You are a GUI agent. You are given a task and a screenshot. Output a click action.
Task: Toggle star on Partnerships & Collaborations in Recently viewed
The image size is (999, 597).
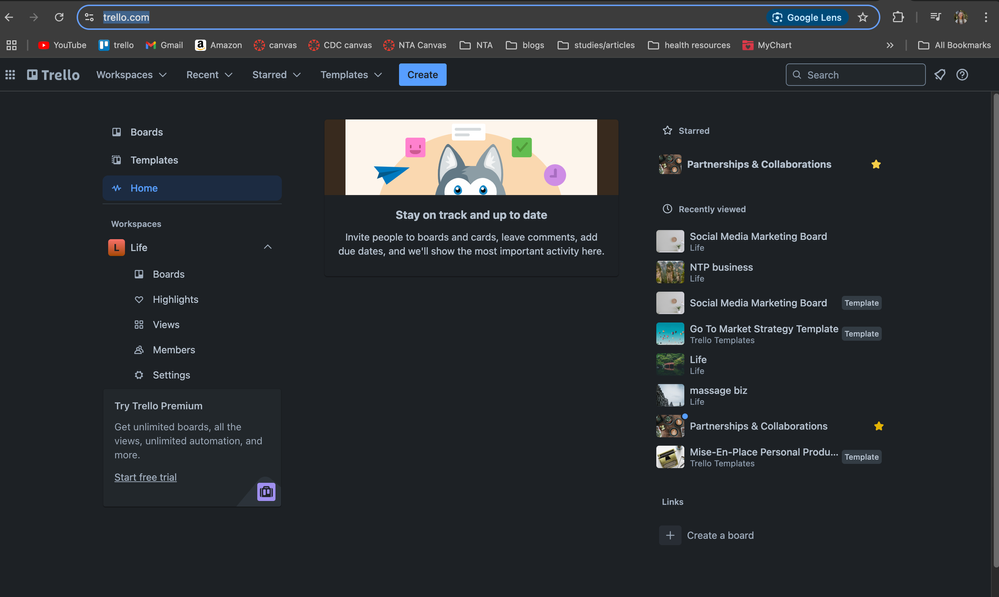tap(879, 426)
